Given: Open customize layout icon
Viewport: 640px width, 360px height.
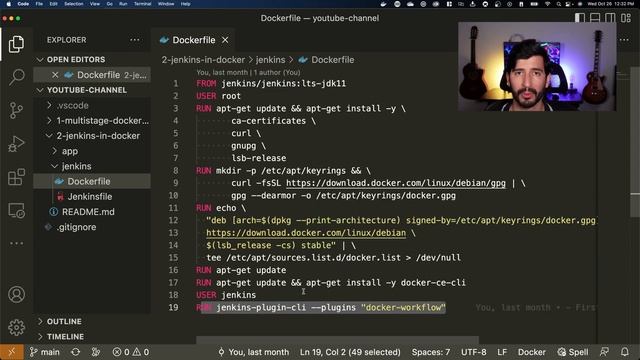Looking at the screenshot, I should click(x=626, y=18).
